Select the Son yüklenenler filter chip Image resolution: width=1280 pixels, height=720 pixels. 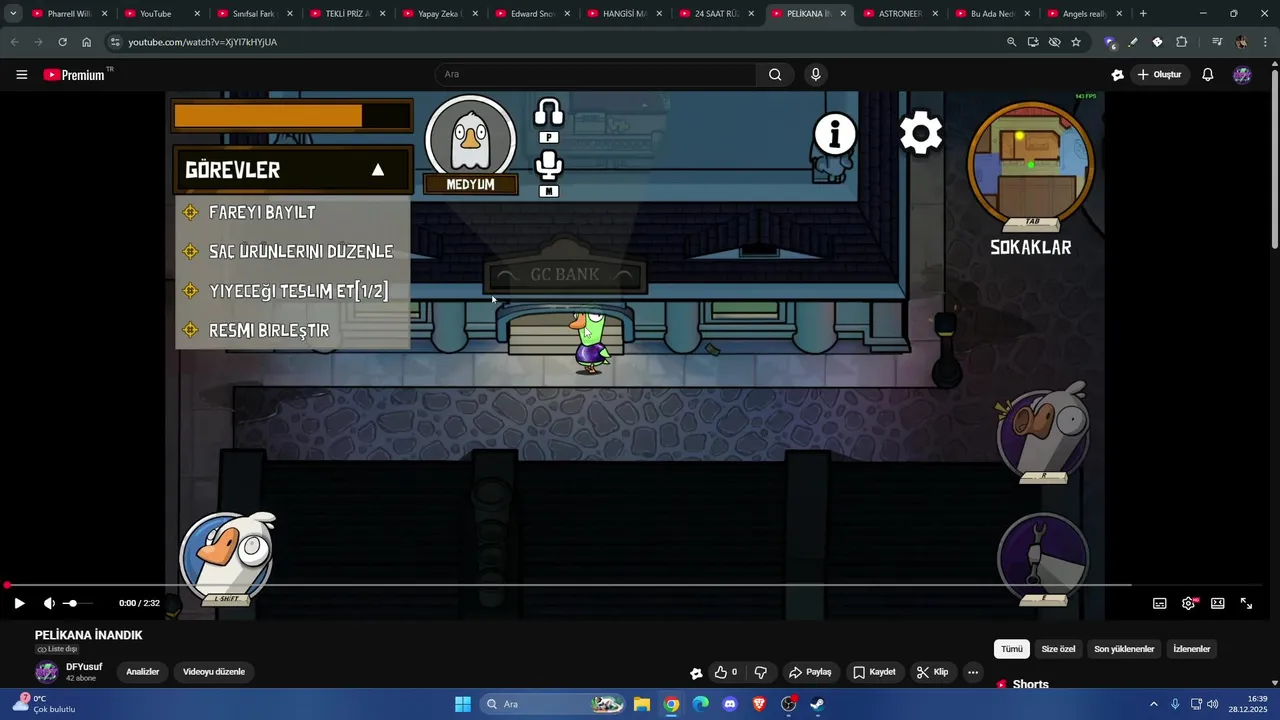click(x=1124, y=649)
